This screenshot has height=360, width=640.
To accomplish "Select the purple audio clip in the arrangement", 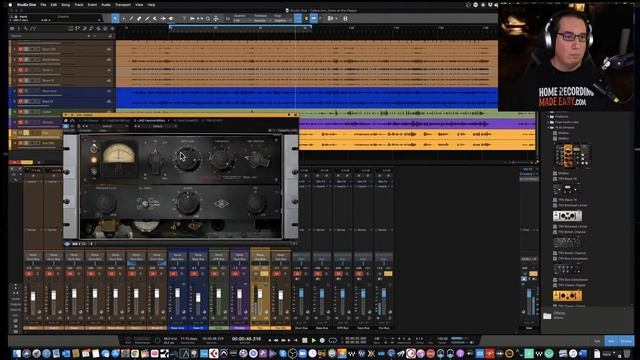I will [417, 123].
